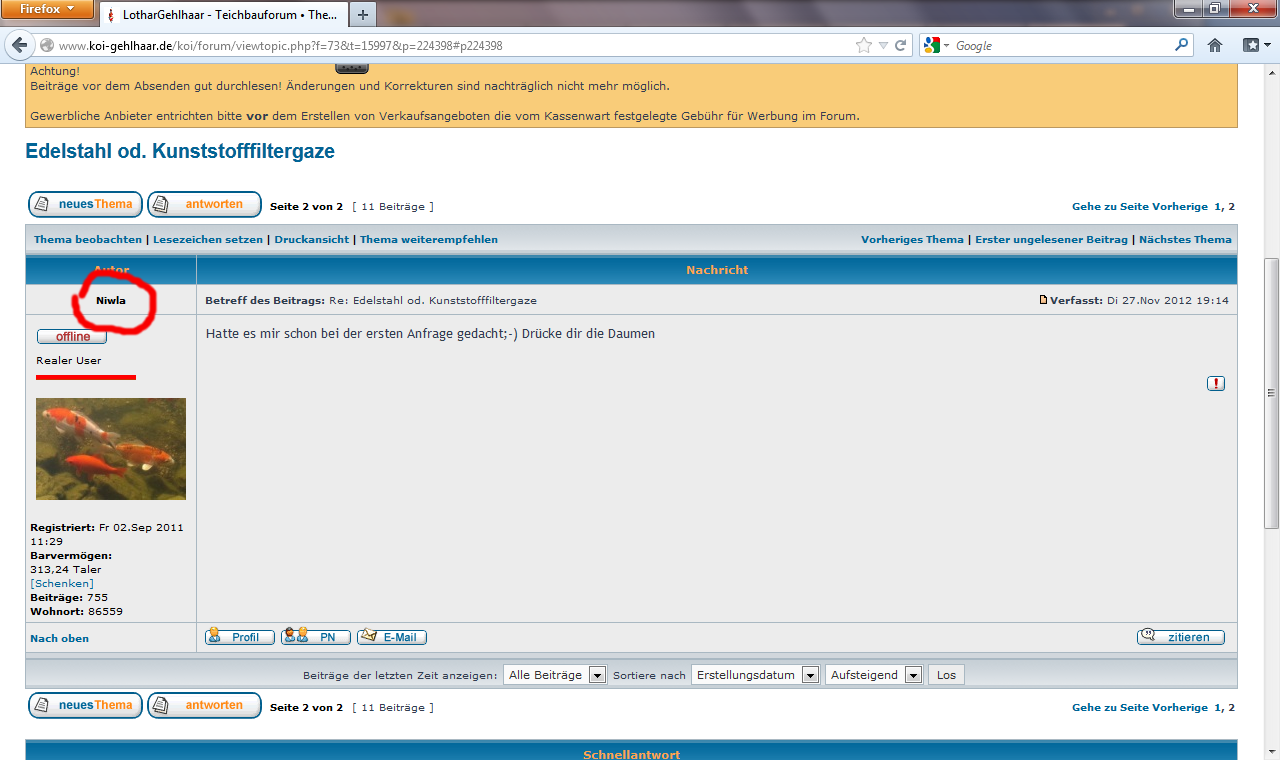Expand the Aufsteigend order dropdown
The height and width of the screenshot is (760, 1280).
tap(873, 675)
